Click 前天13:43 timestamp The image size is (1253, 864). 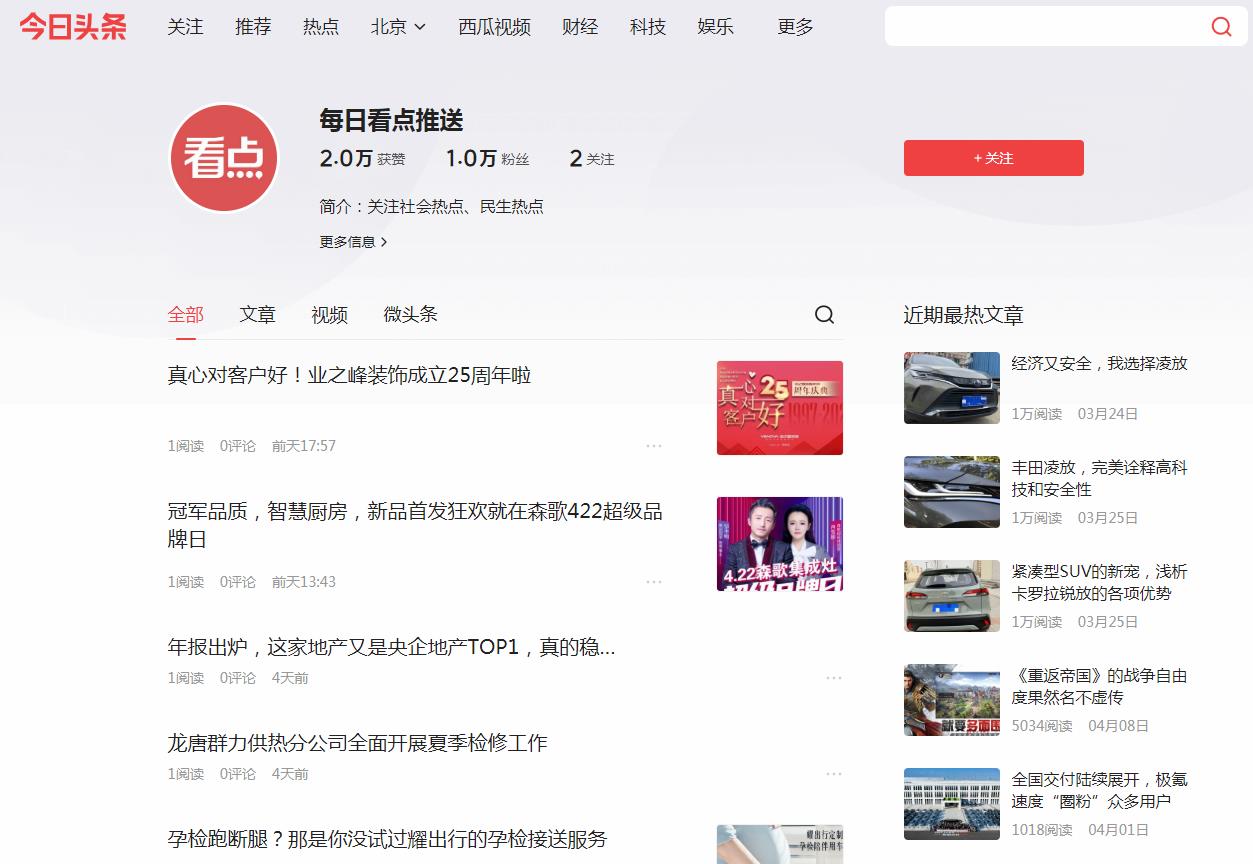(304, 582)
